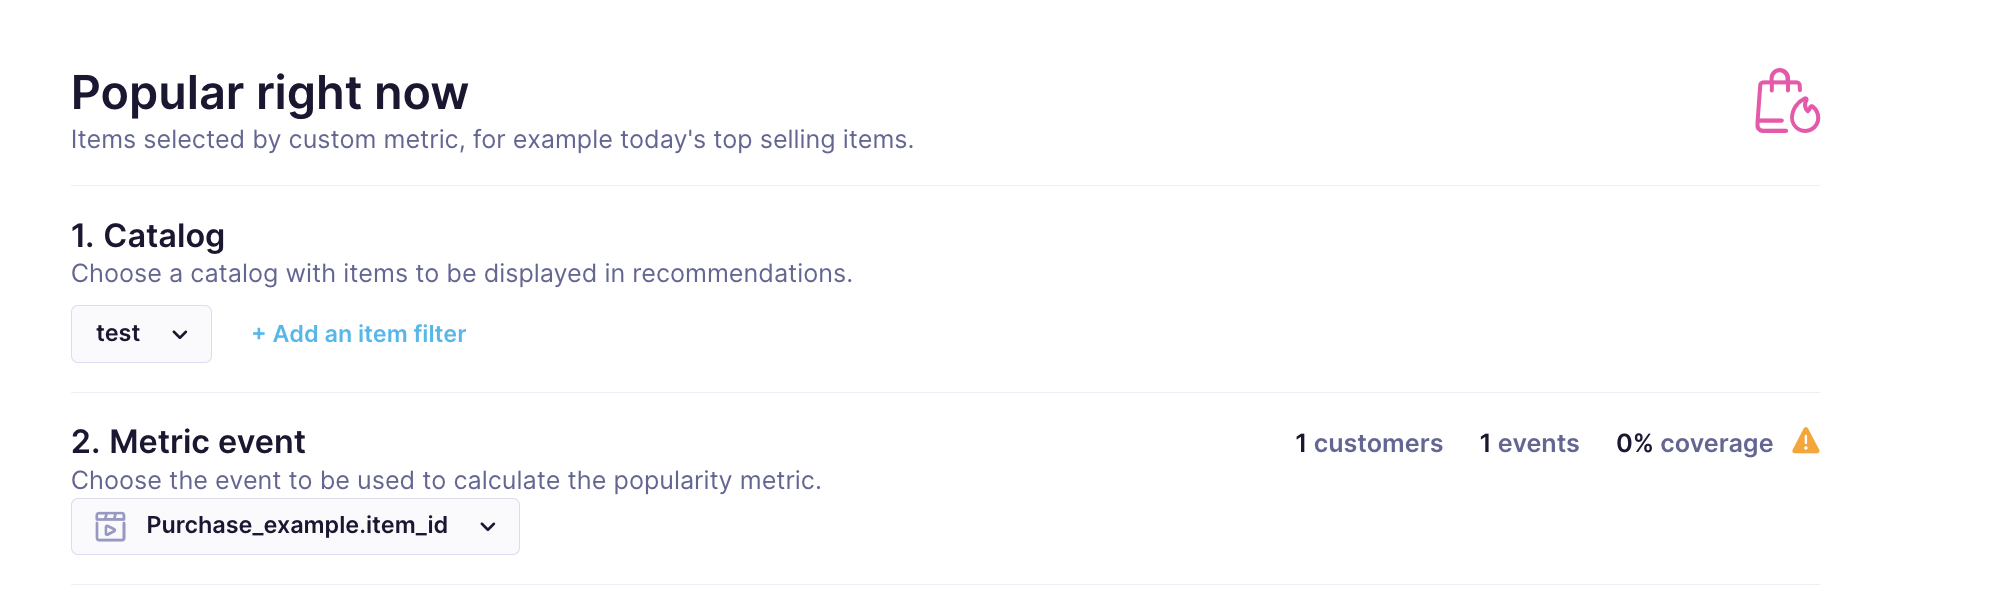This screenshot has width=2000, height=606.
Task: Expand the chevron on the test catalog selector
Action: point(180,334)
